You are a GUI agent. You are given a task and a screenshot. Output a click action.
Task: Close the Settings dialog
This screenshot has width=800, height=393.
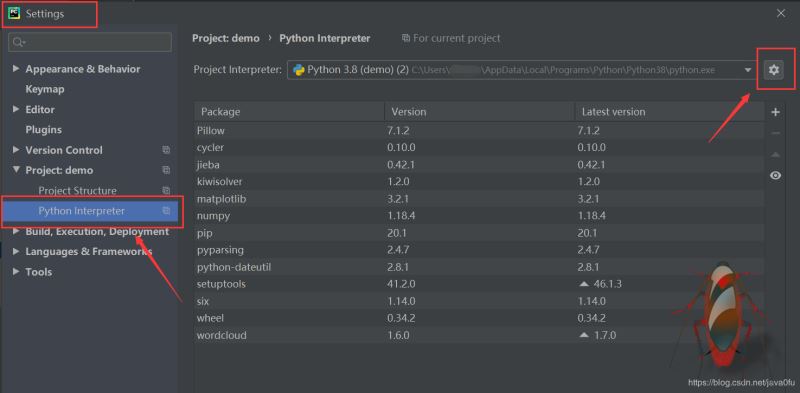coord(781,14)
